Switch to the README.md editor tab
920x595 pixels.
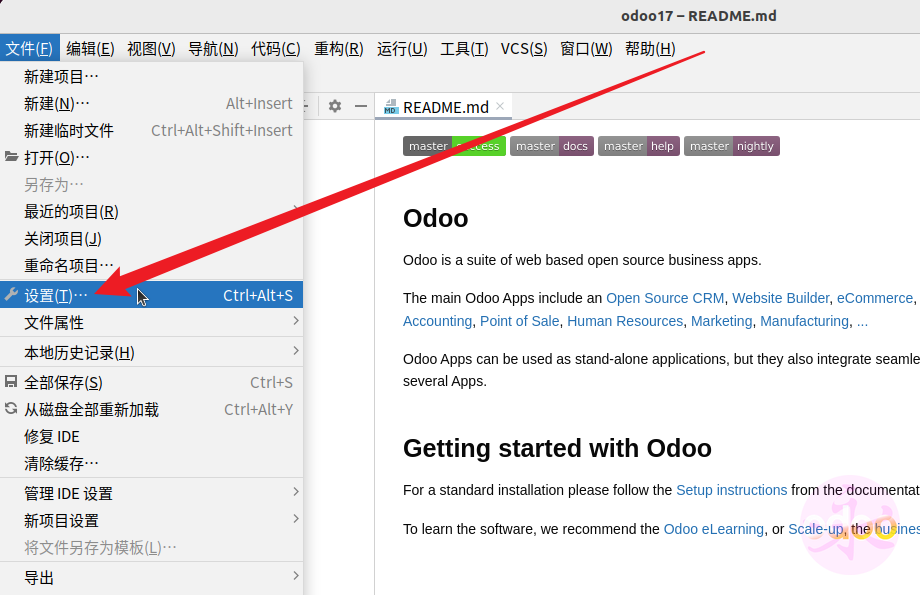click(x=444, y=107)
